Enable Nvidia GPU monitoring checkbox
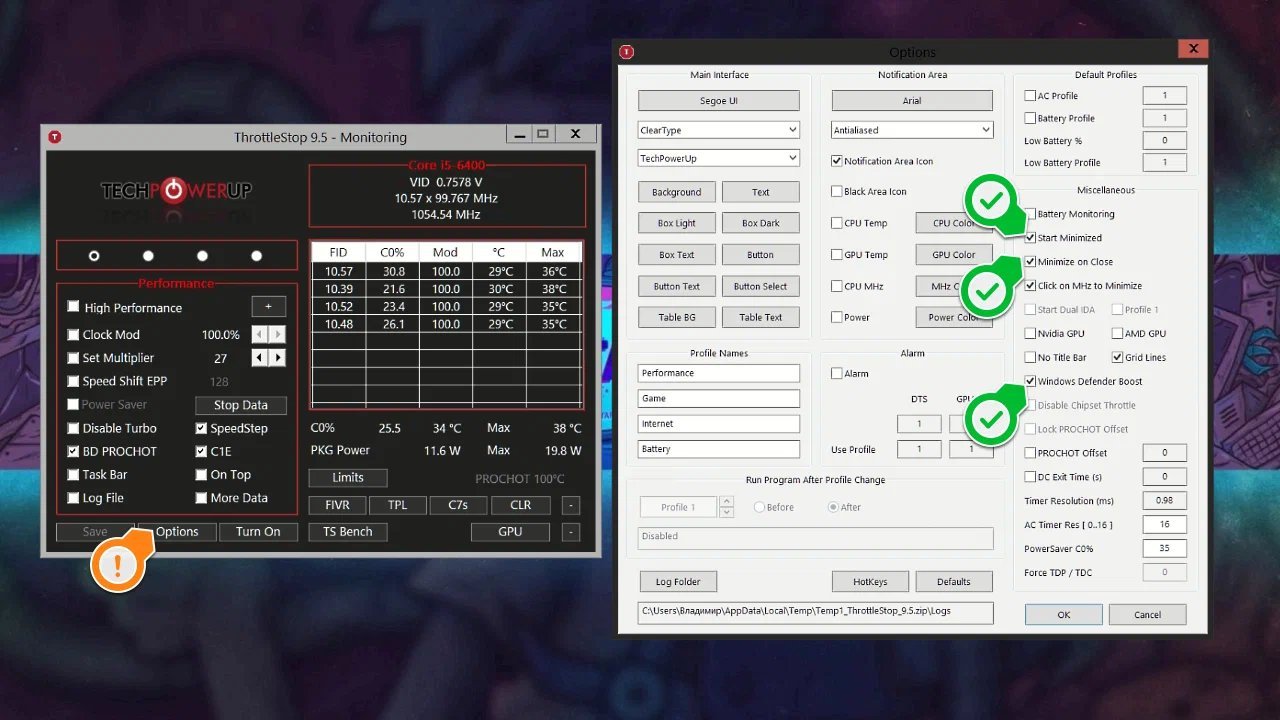Screen dimensions: 1280x720 coord(1031,333)
